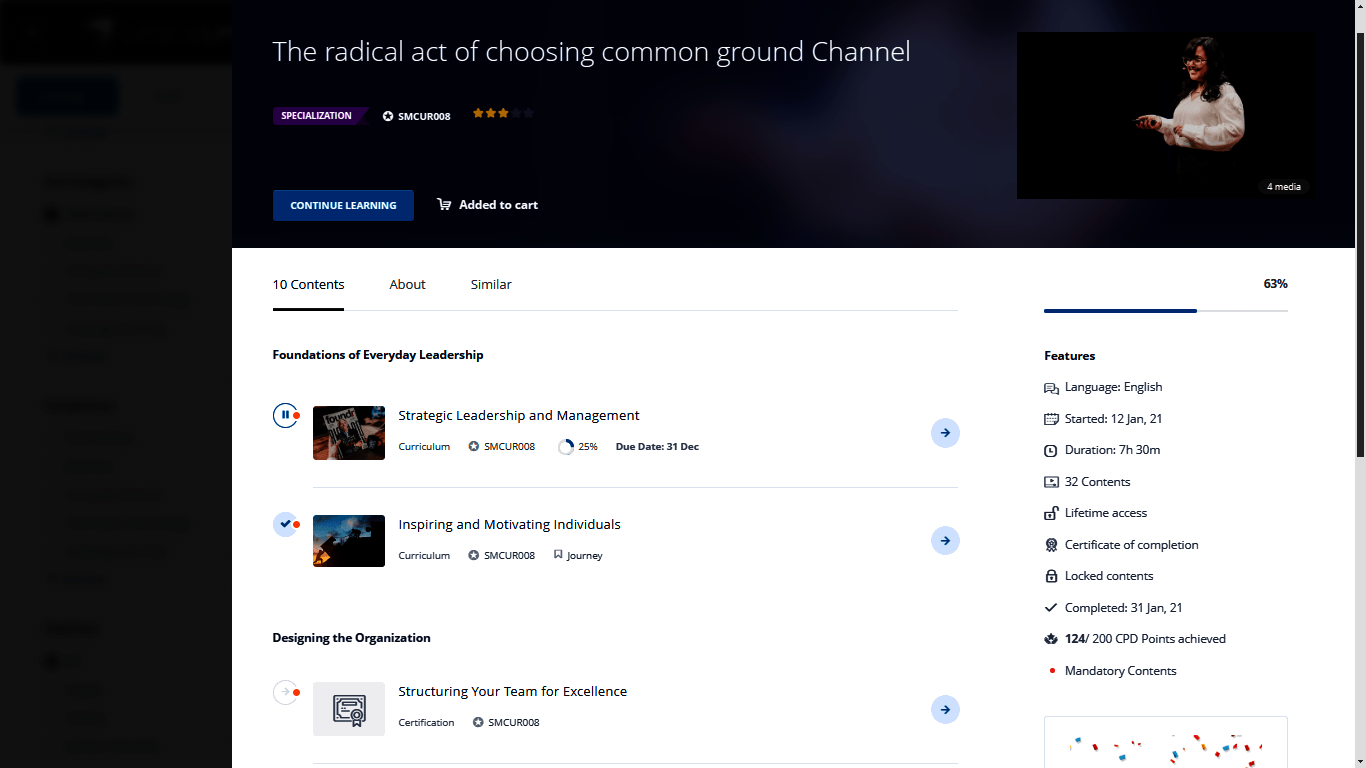Click the not-started arrow icon for Structuring Your Team
The width and height of the screenshot is (1366, 768).
pos(285,692)
